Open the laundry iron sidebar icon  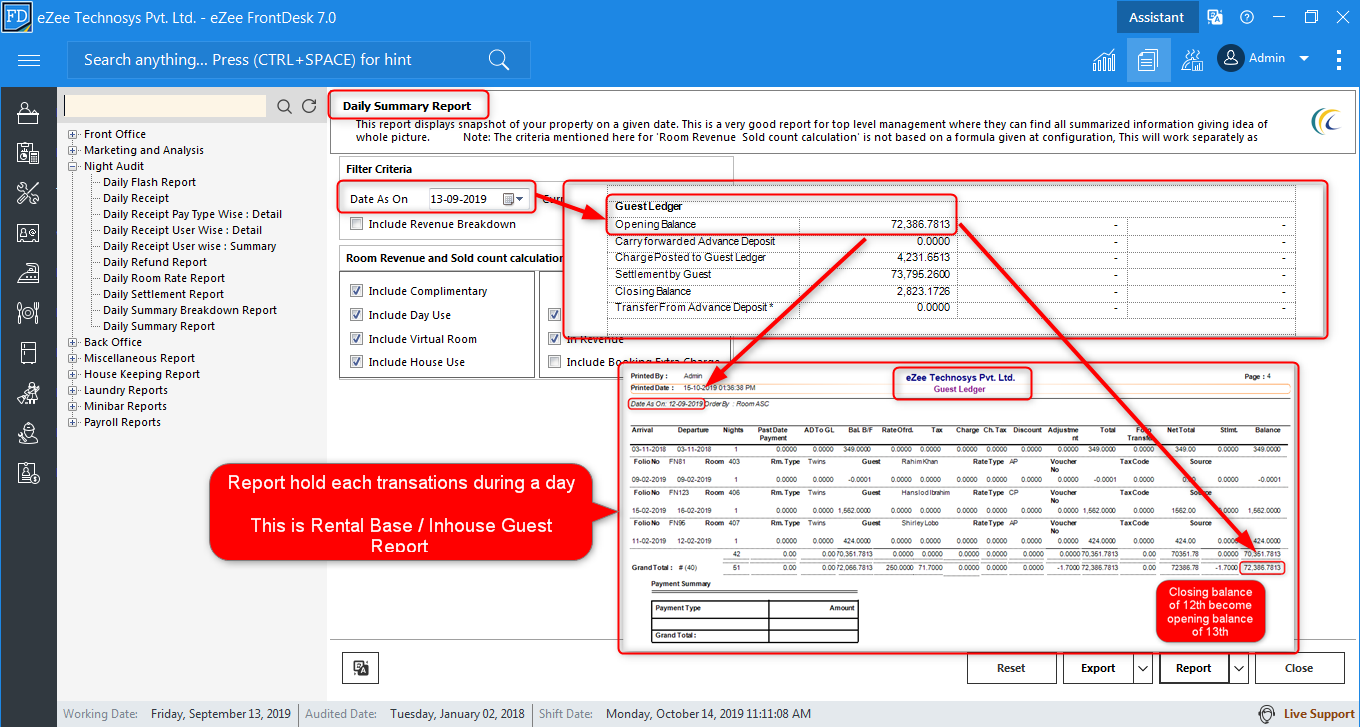[x=28, y=272]
